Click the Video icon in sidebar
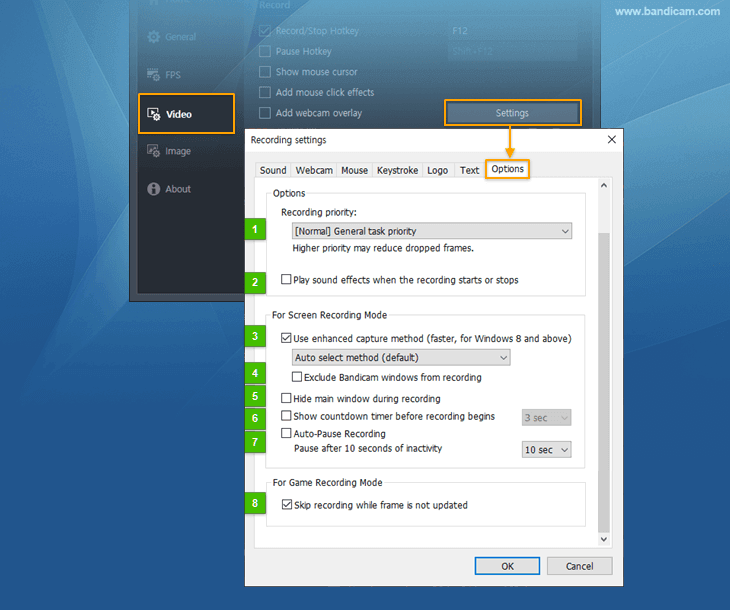 point(154,114)
